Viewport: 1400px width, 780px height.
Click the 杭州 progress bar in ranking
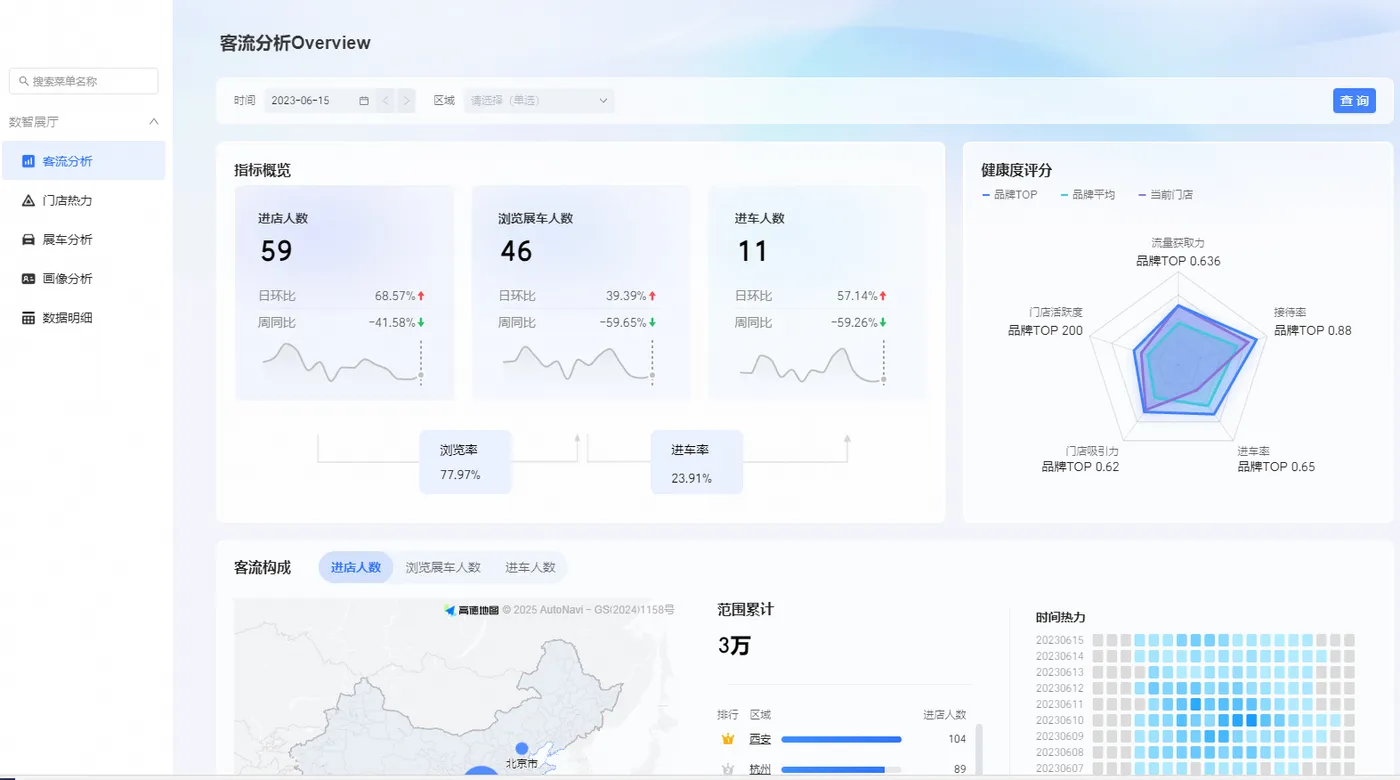841,770
